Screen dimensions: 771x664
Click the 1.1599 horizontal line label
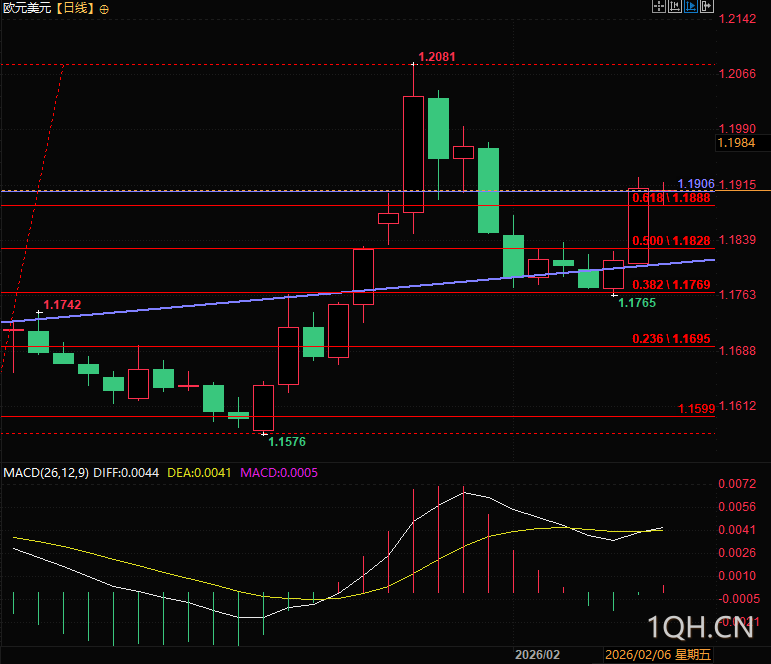(696, 409)
